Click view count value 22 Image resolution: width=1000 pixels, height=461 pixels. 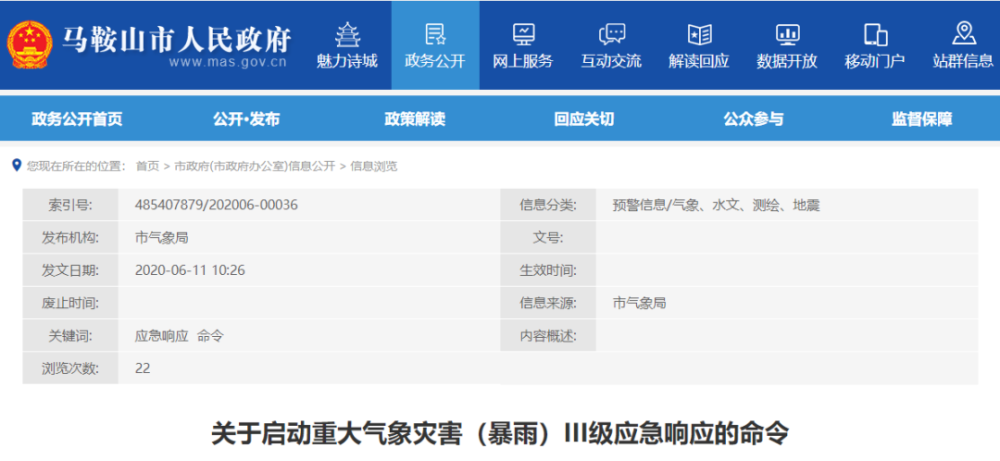pyautogui.click(x=143, y=368)
